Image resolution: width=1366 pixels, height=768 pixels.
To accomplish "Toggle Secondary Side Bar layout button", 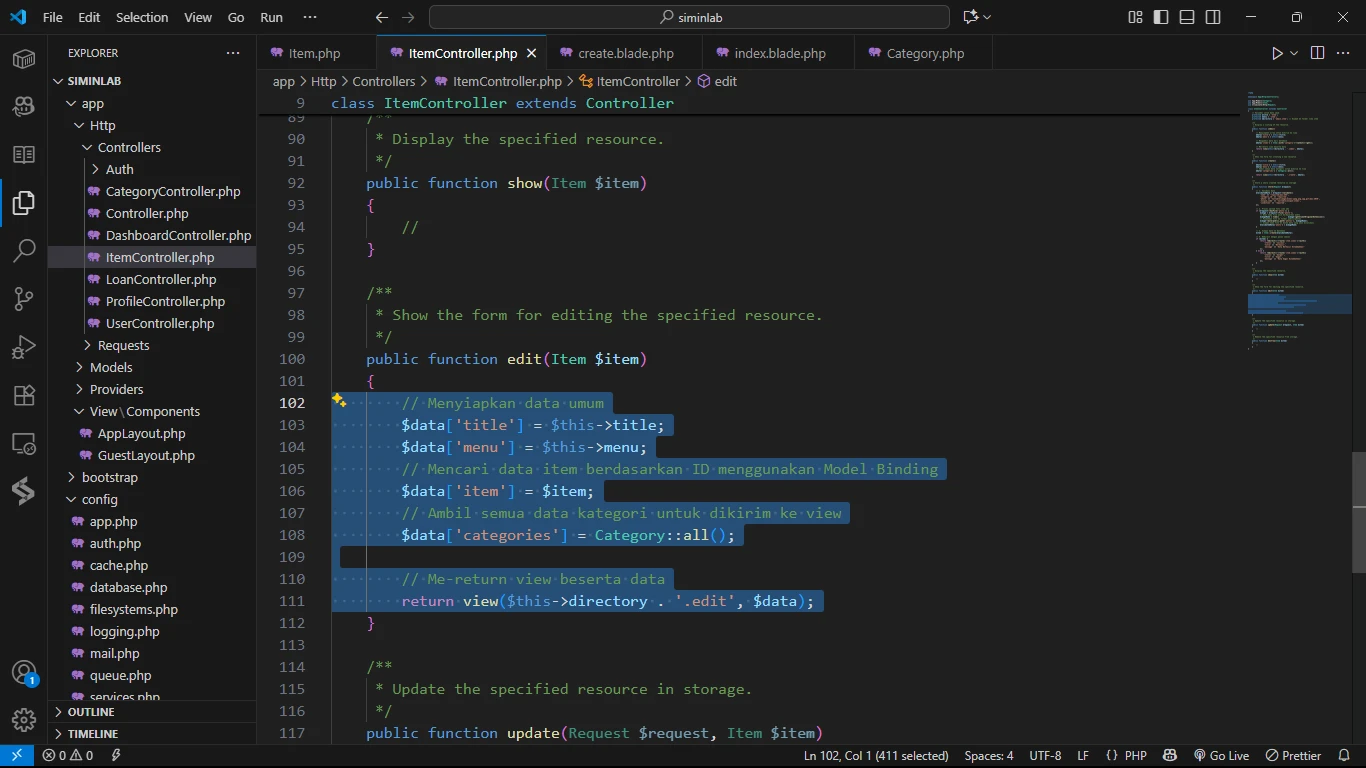I will pos(1213,17).
